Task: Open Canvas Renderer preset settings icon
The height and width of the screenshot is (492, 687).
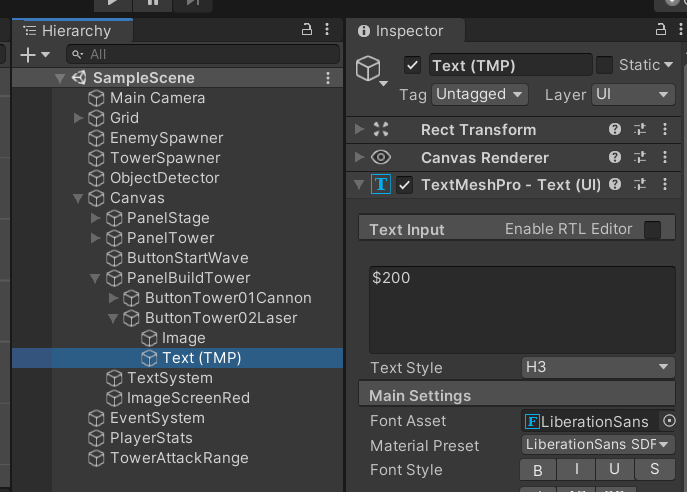Action: [641, 158]
